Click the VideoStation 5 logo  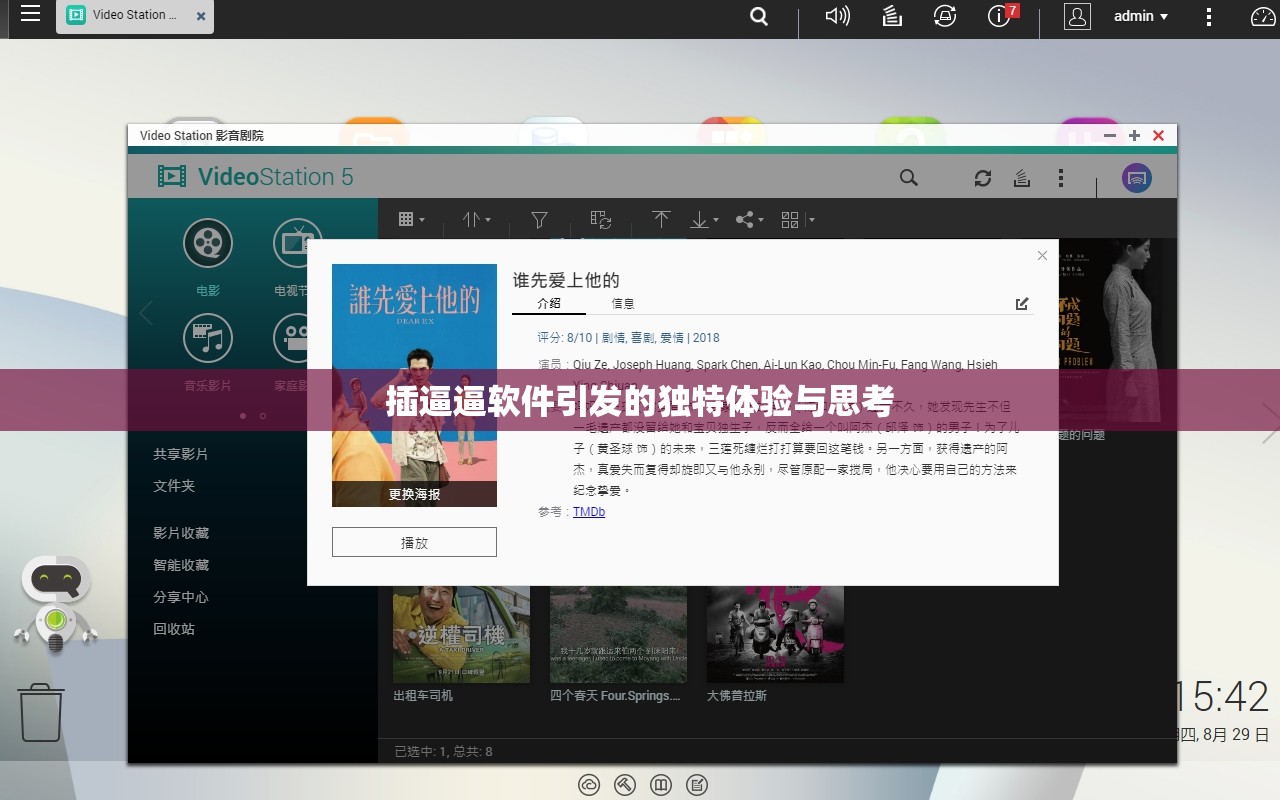(255, 177)
